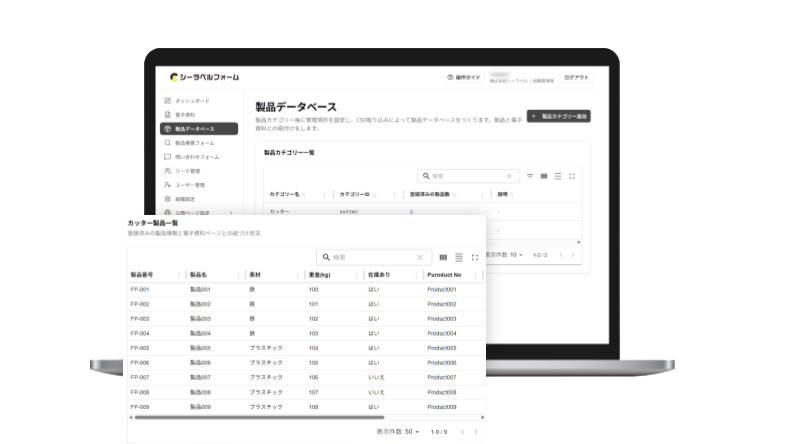Go to next page in category list

(x=573, y=255)
